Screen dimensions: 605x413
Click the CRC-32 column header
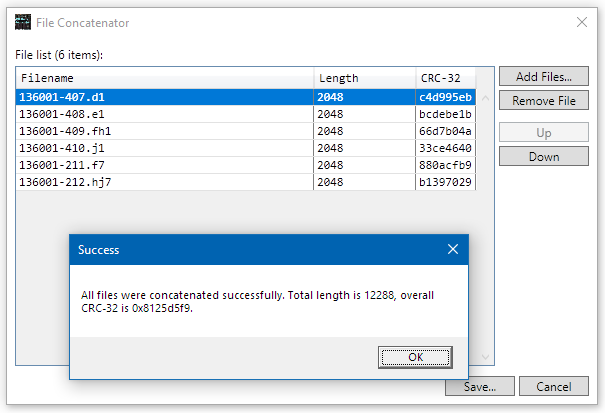click(x=444, y=78)
